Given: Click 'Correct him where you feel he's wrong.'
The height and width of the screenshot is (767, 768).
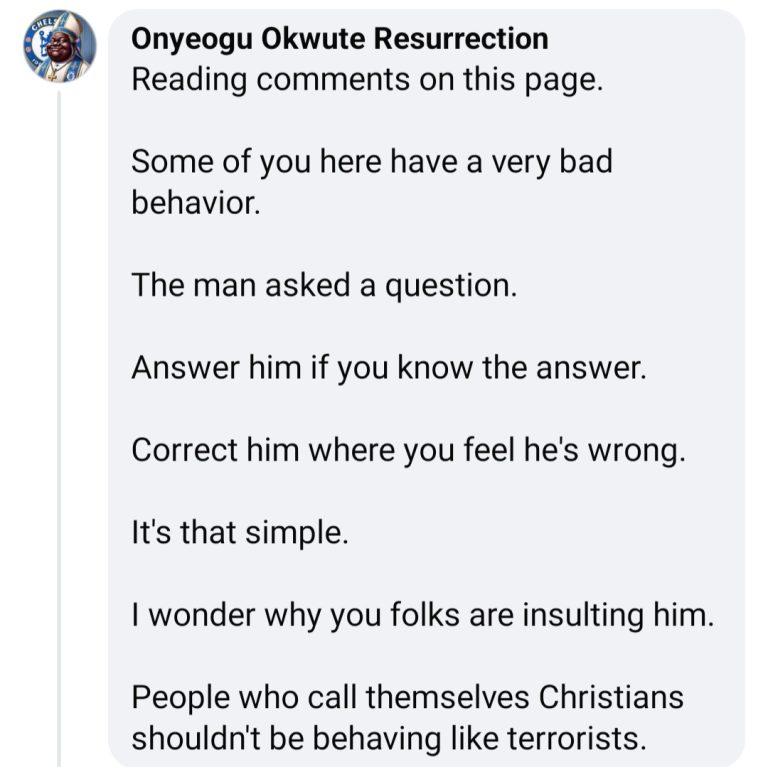Looking at the screenshot, I should pyautogui.click(x=409, y=450).
